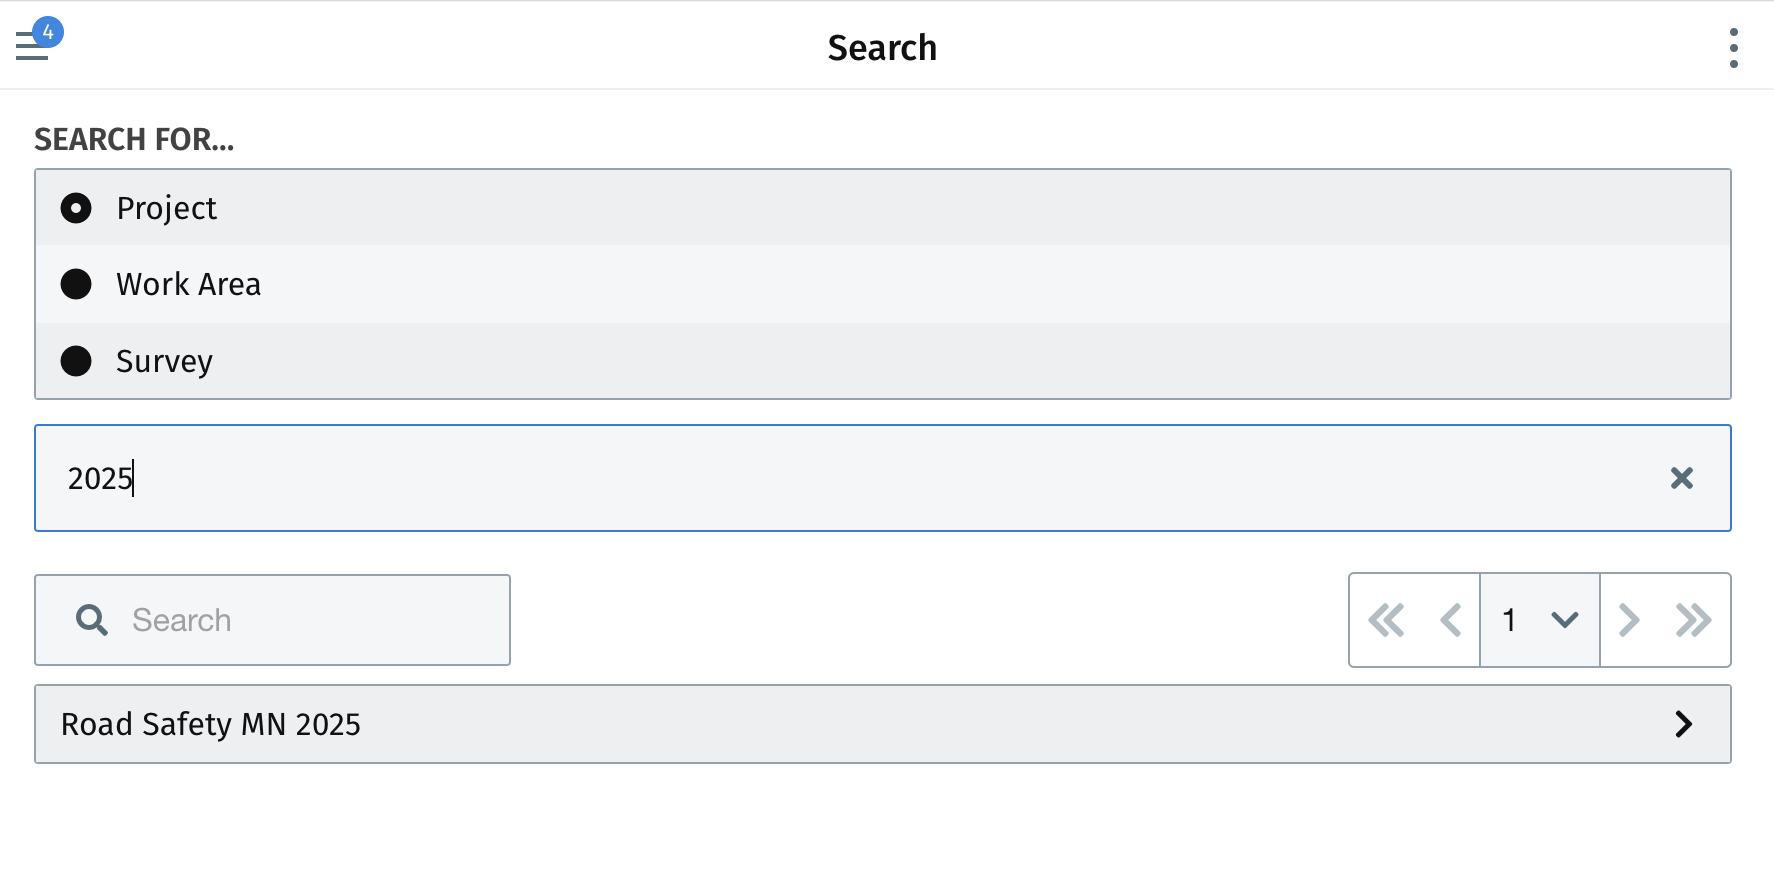
Task: Click into the 2025 query field
Action: click(x=883, y=478)
